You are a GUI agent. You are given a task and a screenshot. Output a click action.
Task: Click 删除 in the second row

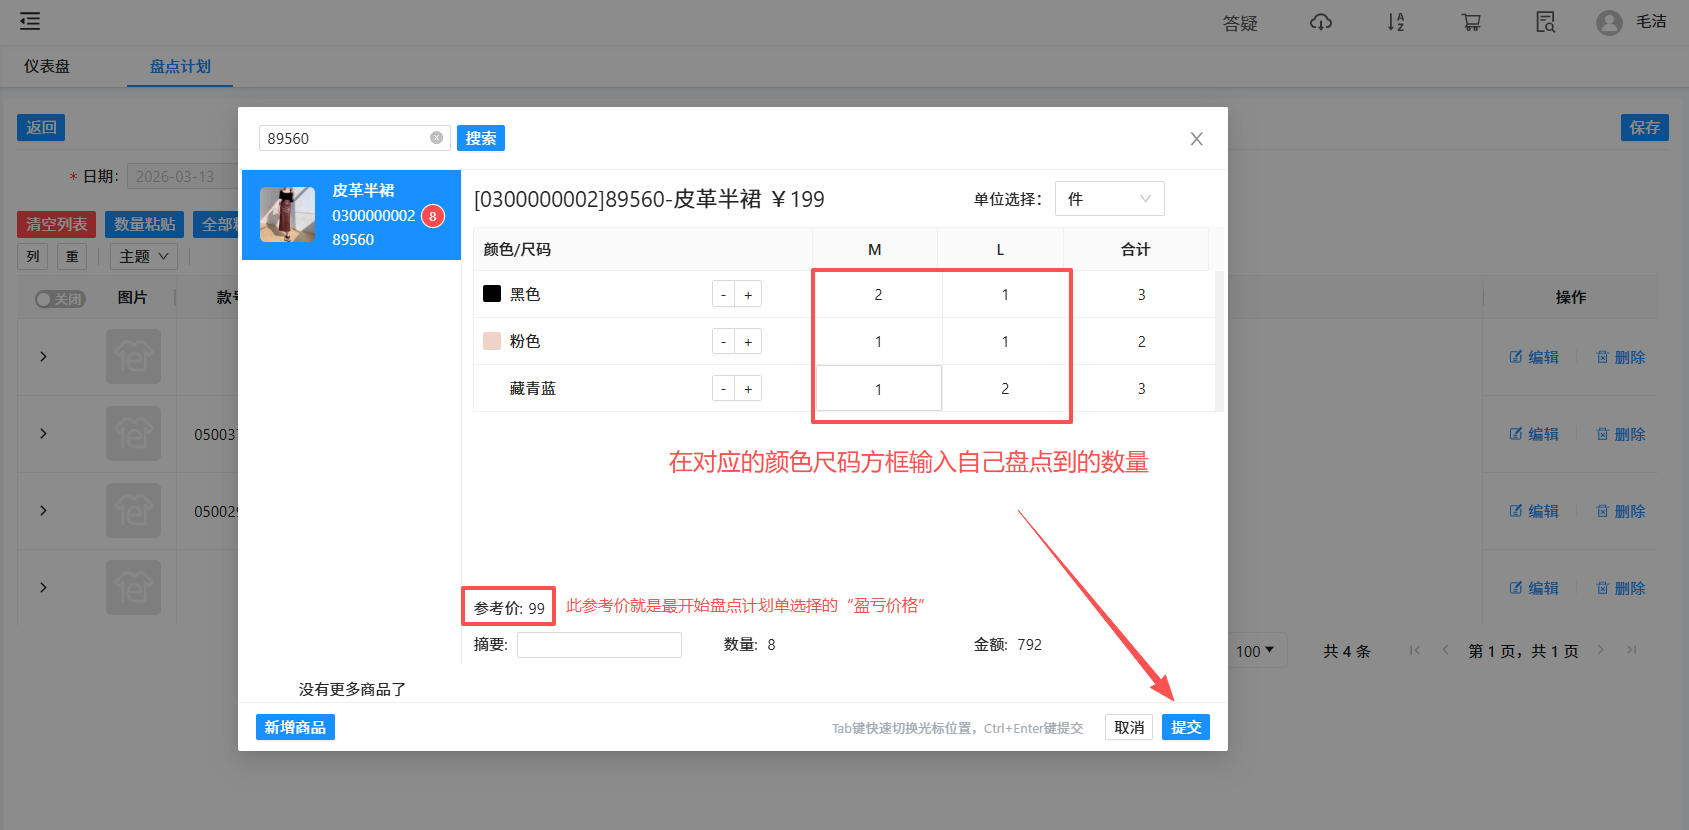pos(1621,434)
